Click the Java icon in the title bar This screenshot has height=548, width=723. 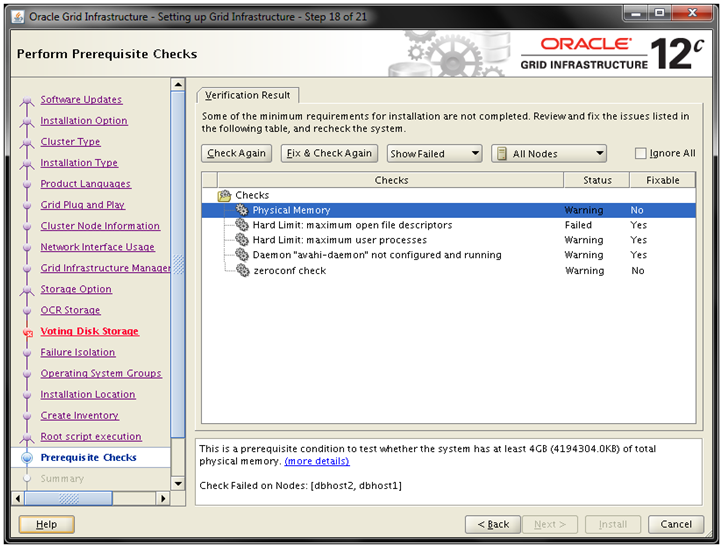[x=18, y=17]
